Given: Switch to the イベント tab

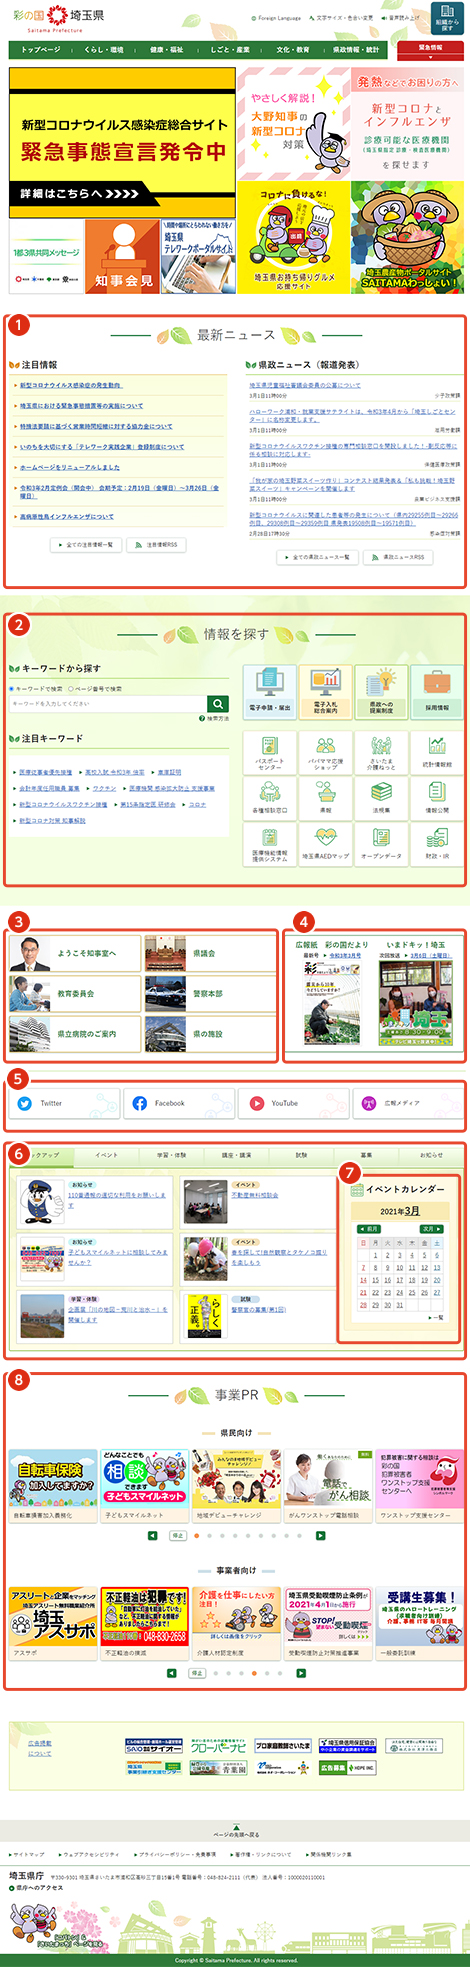Looking at the screenshot, I should [x=106, y=1155].
